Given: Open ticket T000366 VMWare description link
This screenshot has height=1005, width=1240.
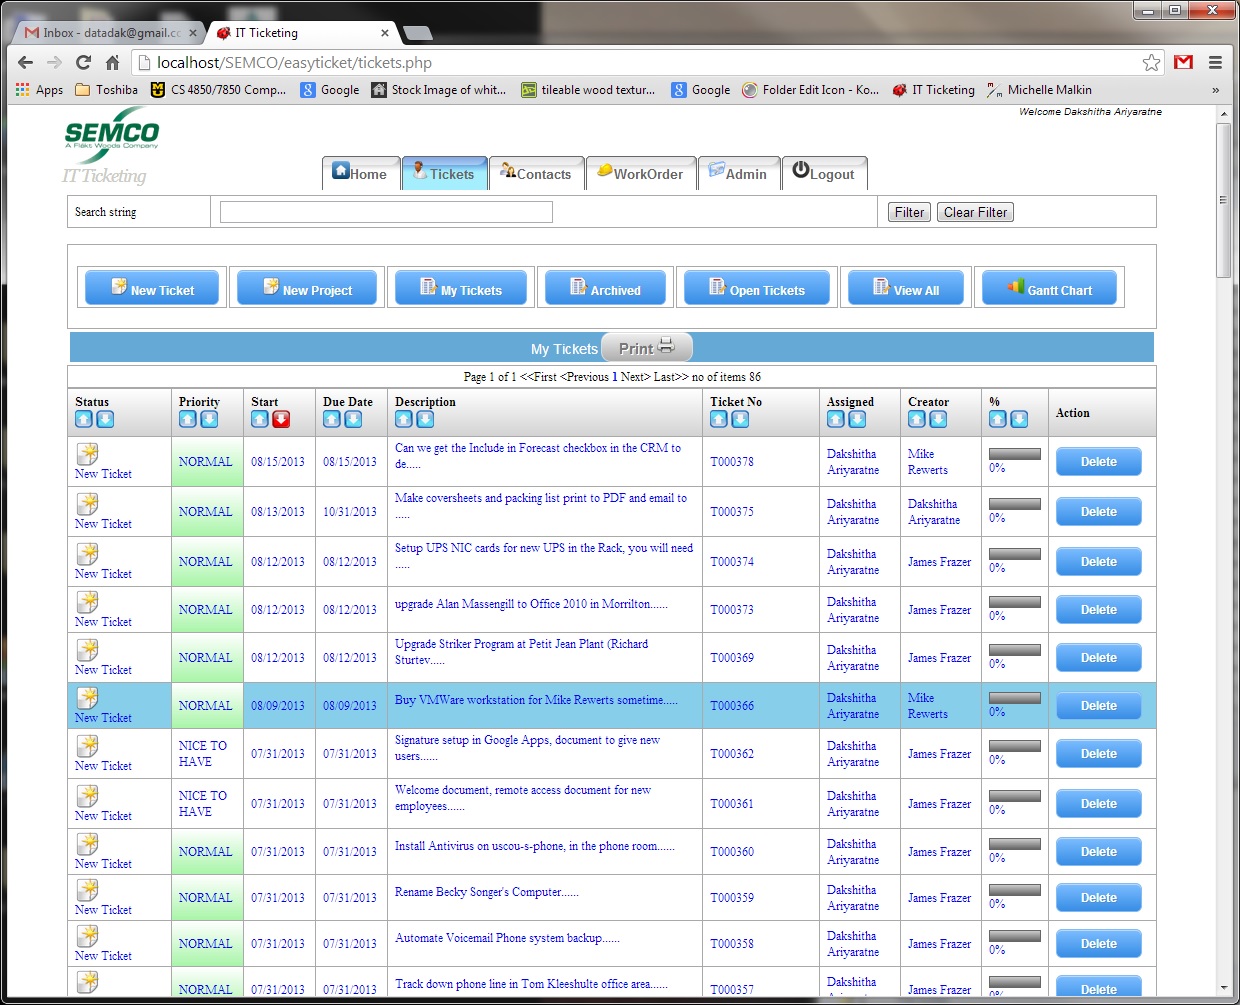Looking at the screenshot, I should pos(535,701).
